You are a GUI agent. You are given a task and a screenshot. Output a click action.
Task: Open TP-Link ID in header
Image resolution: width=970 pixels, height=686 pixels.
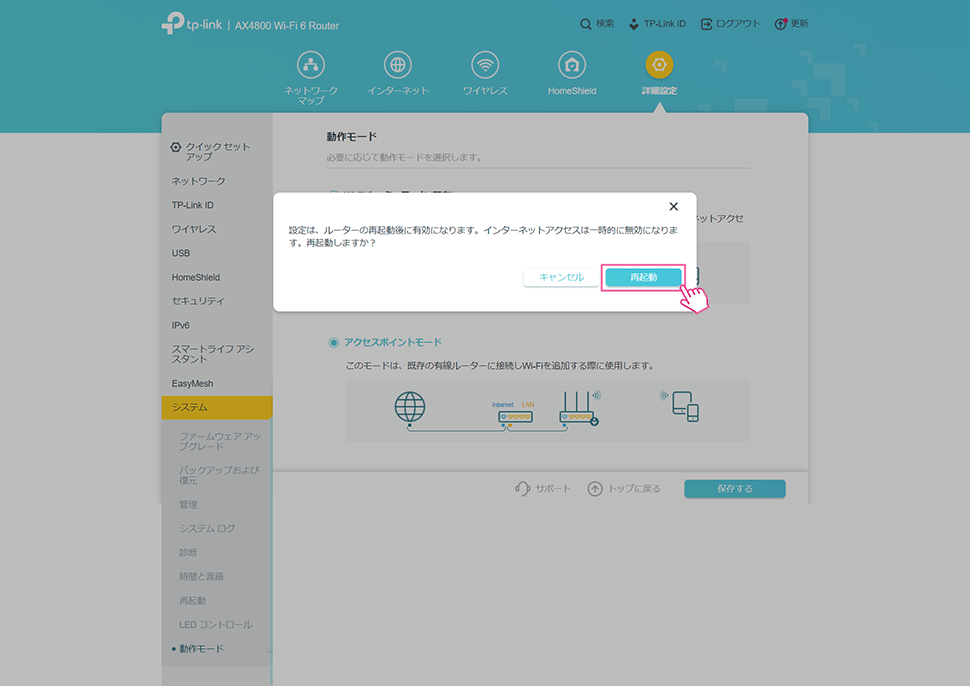point(634,24)
